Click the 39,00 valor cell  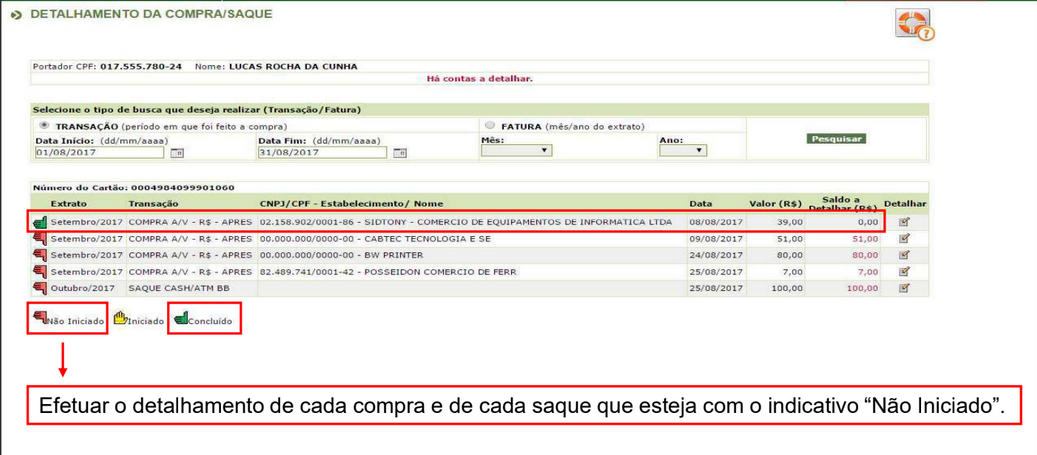pos(792,222)
